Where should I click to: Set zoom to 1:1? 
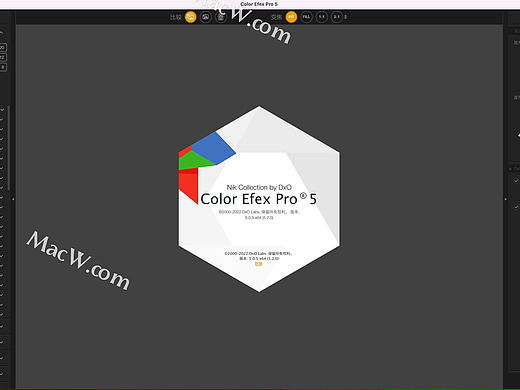coord(322,17)
